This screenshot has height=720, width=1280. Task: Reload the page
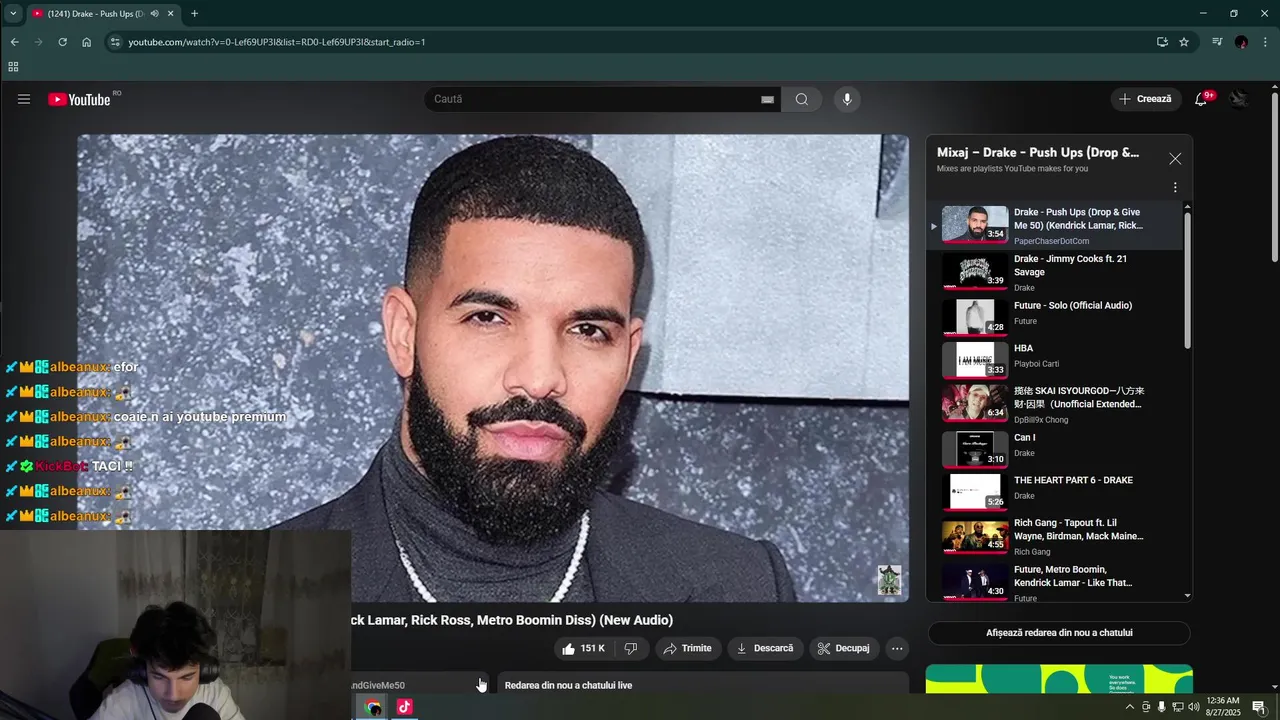(62, 42)
